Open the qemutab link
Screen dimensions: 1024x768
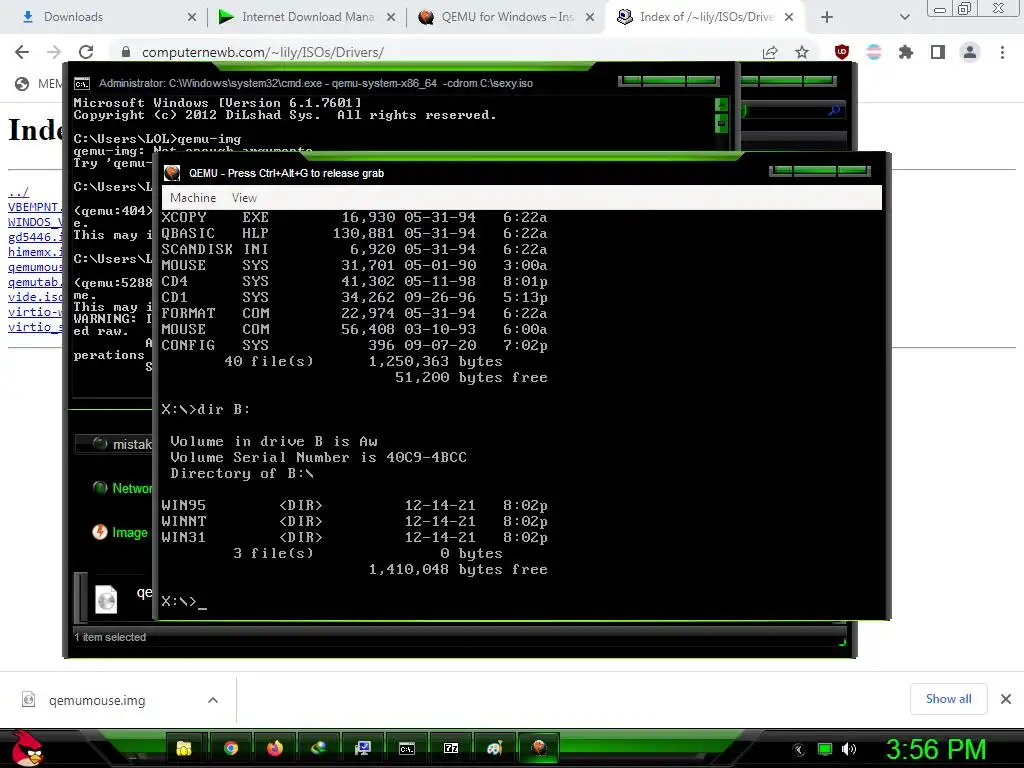pos(35,282)
